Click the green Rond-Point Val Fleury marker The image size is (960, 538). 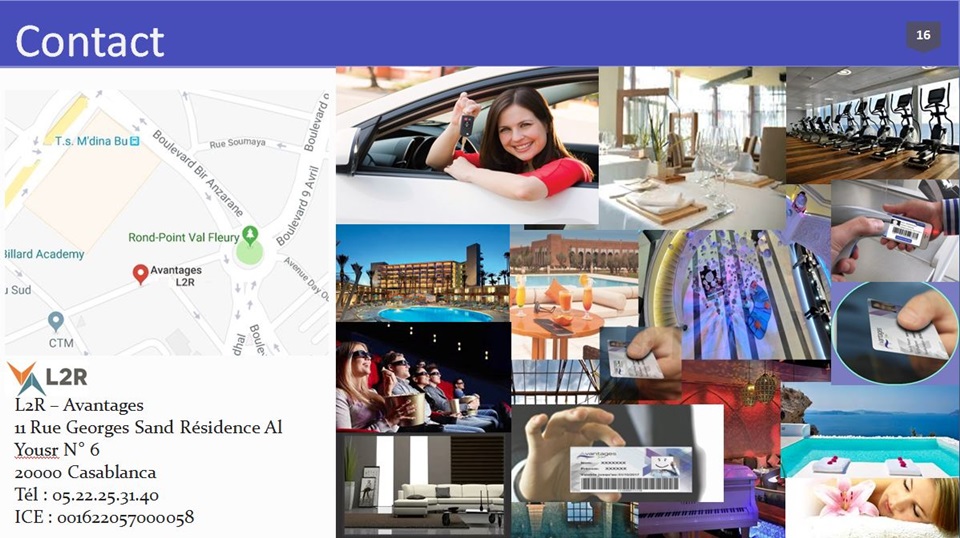click(250, 236)
